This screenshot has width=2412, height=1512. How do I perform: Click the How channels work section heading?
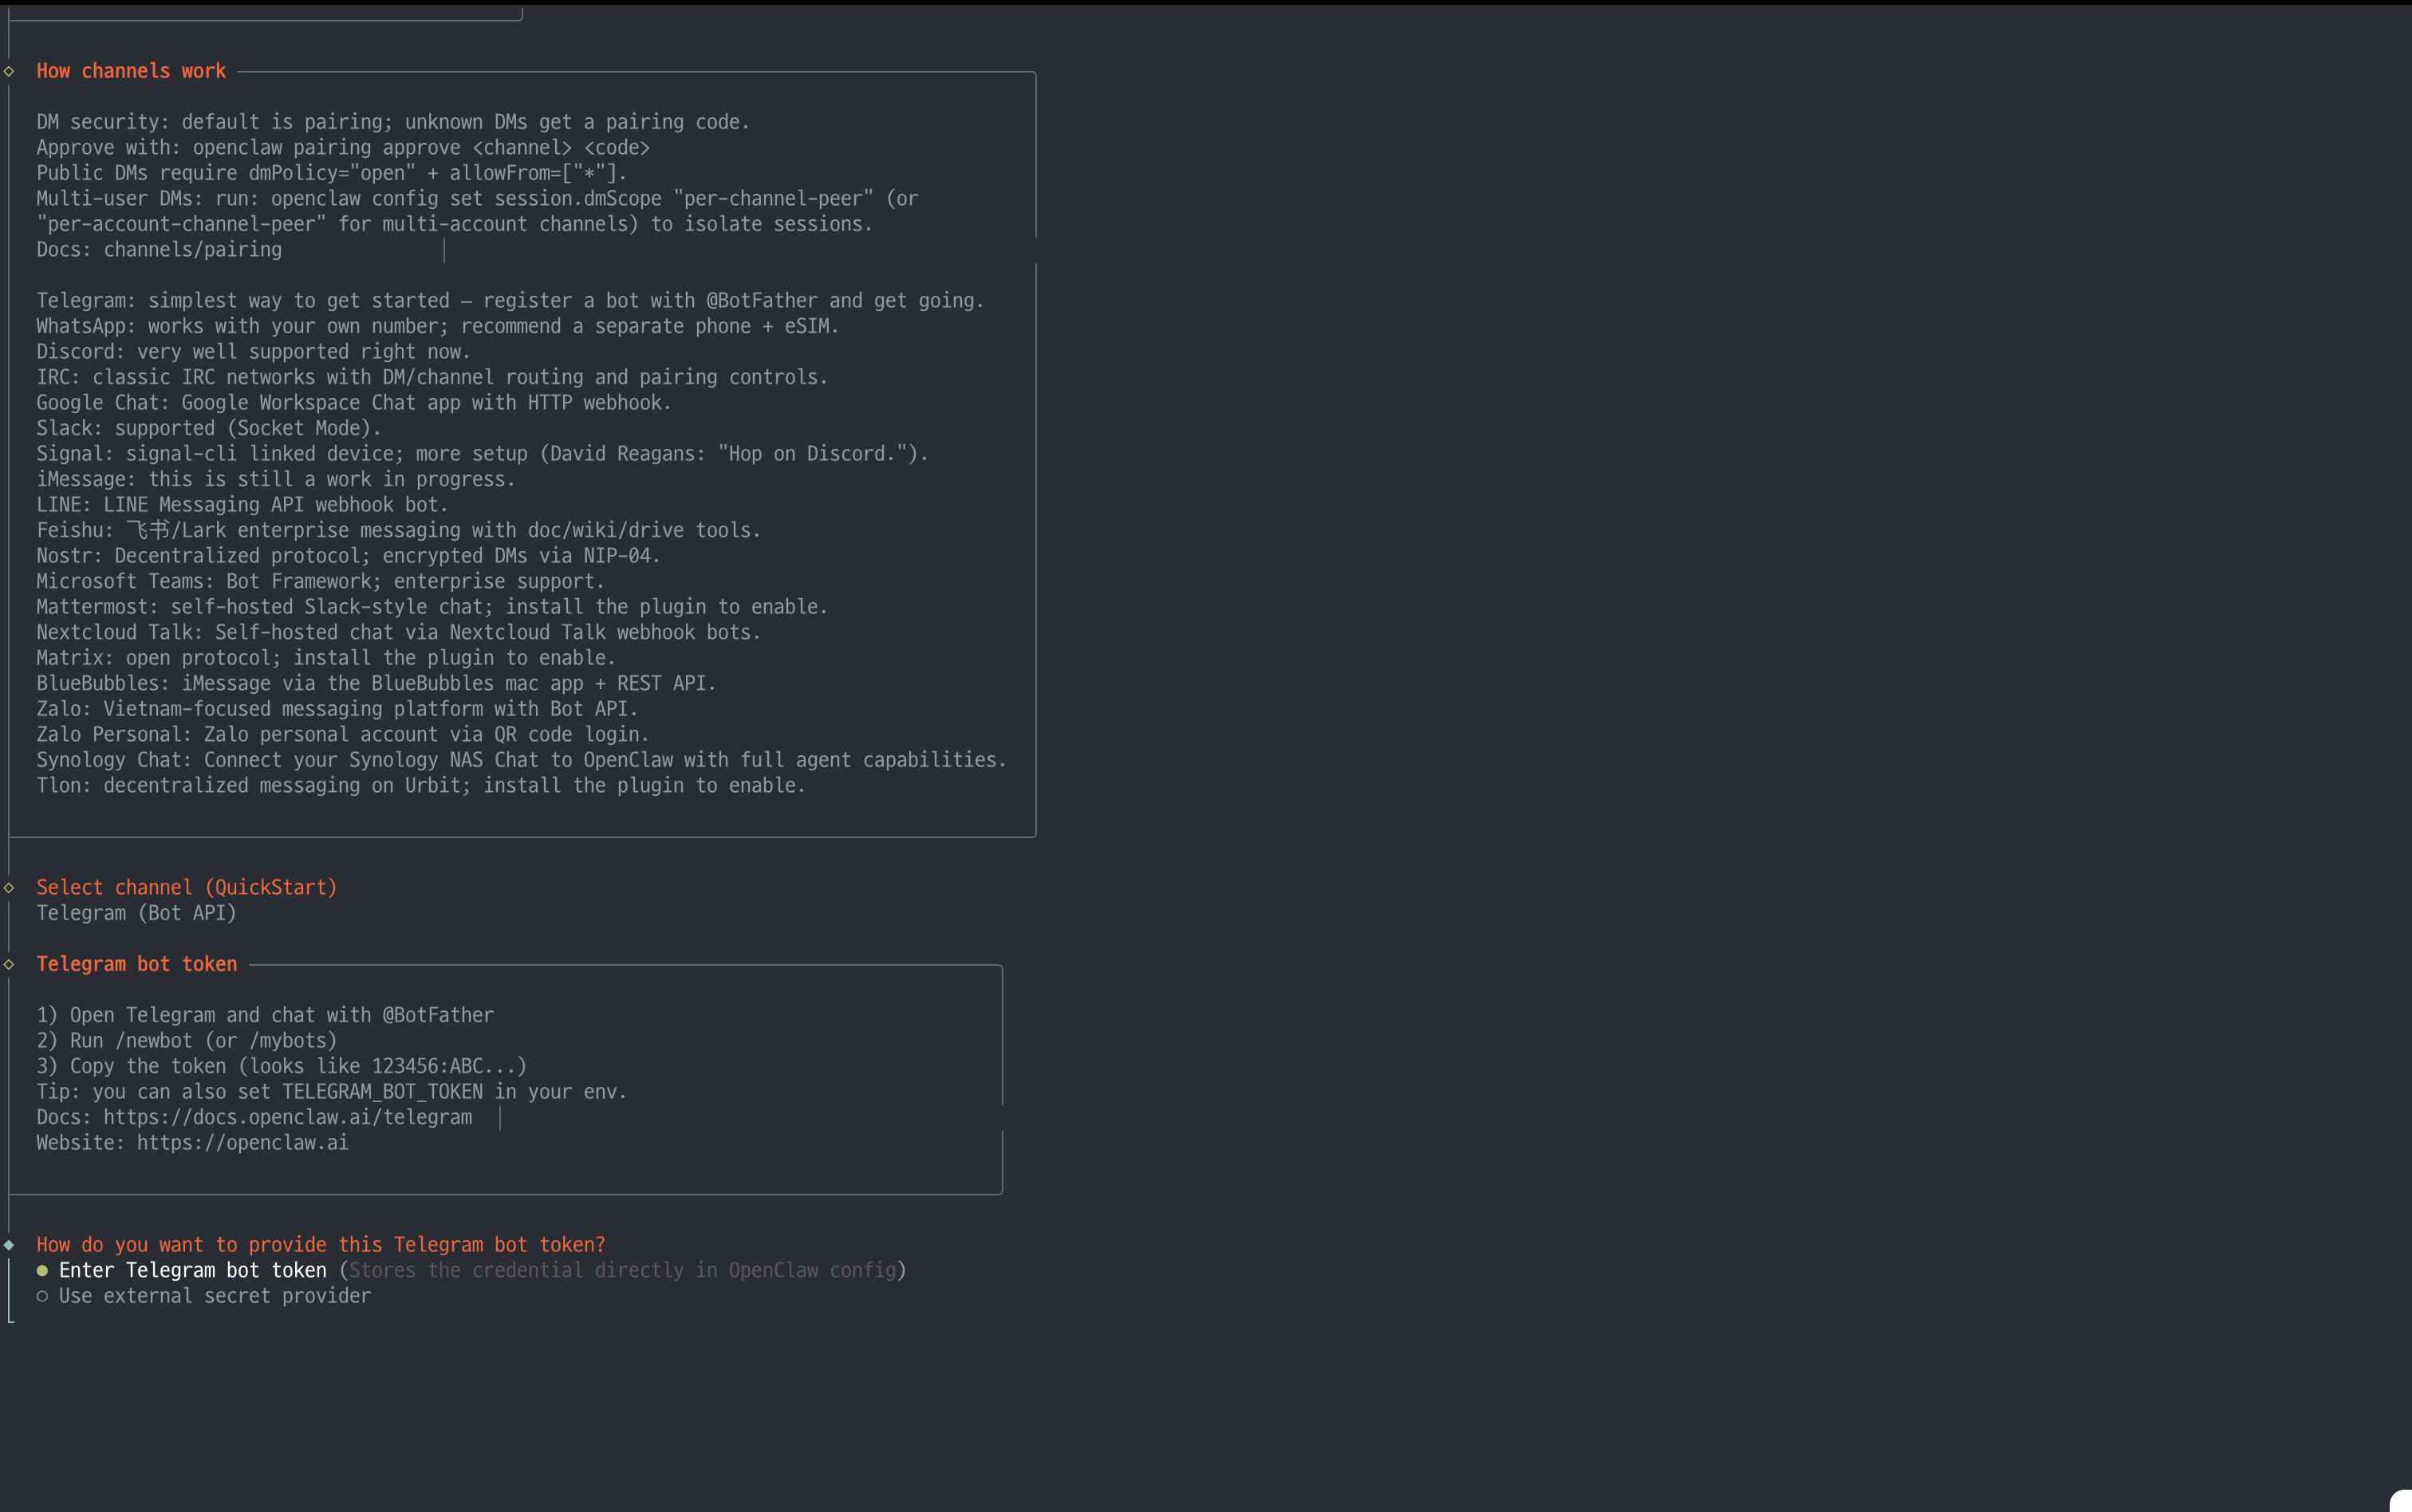(131, 71)
